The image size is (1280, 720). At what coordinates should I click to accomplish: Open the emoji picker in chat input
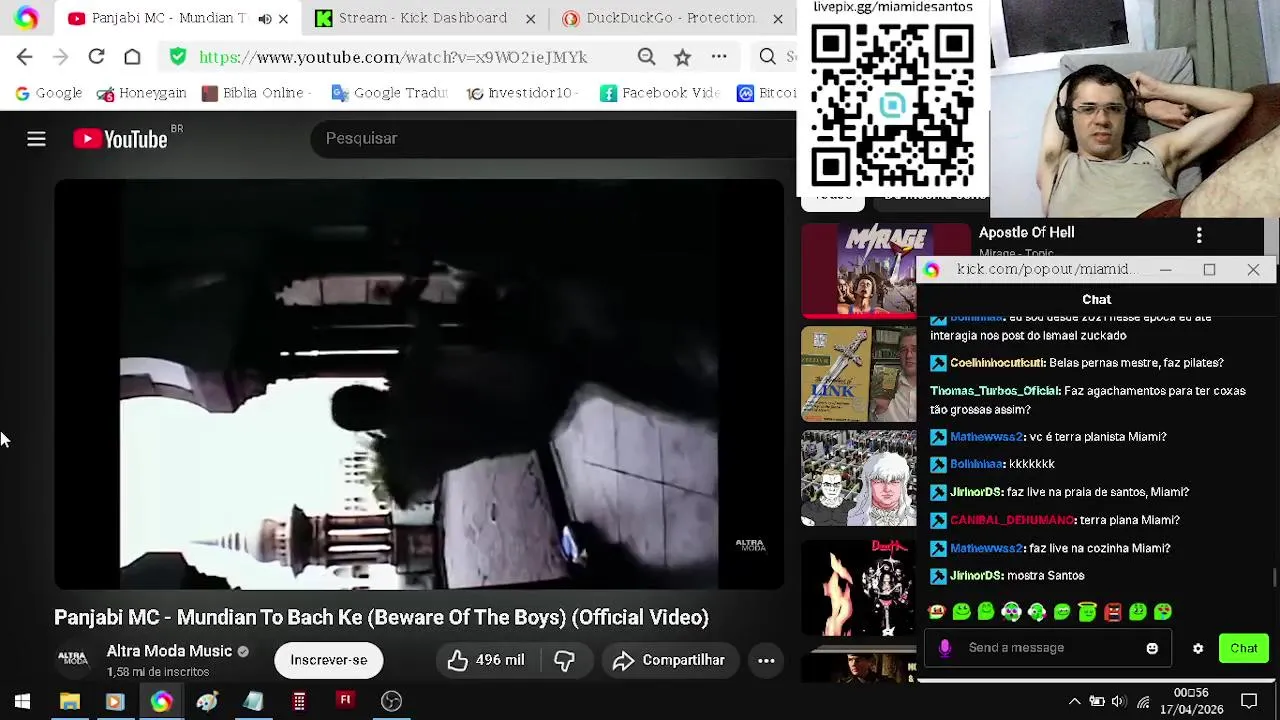pyautogui.click(x=1152, y=648)
